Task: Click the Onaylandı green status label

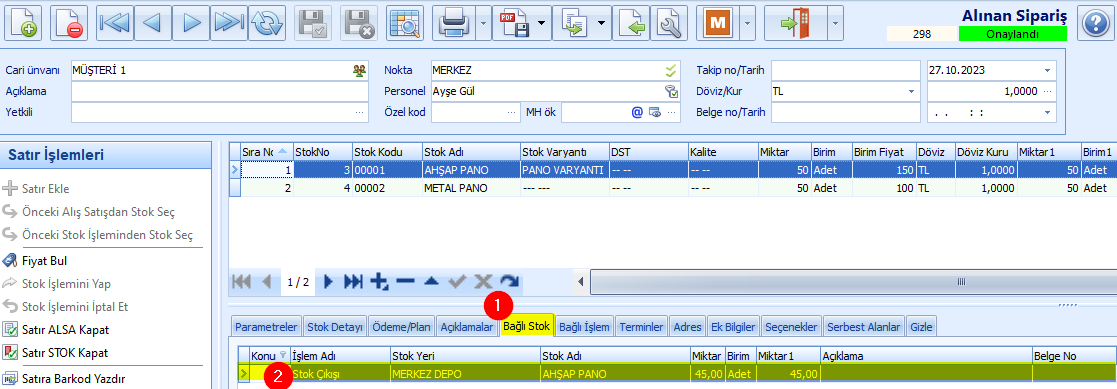Action: 1012,33
